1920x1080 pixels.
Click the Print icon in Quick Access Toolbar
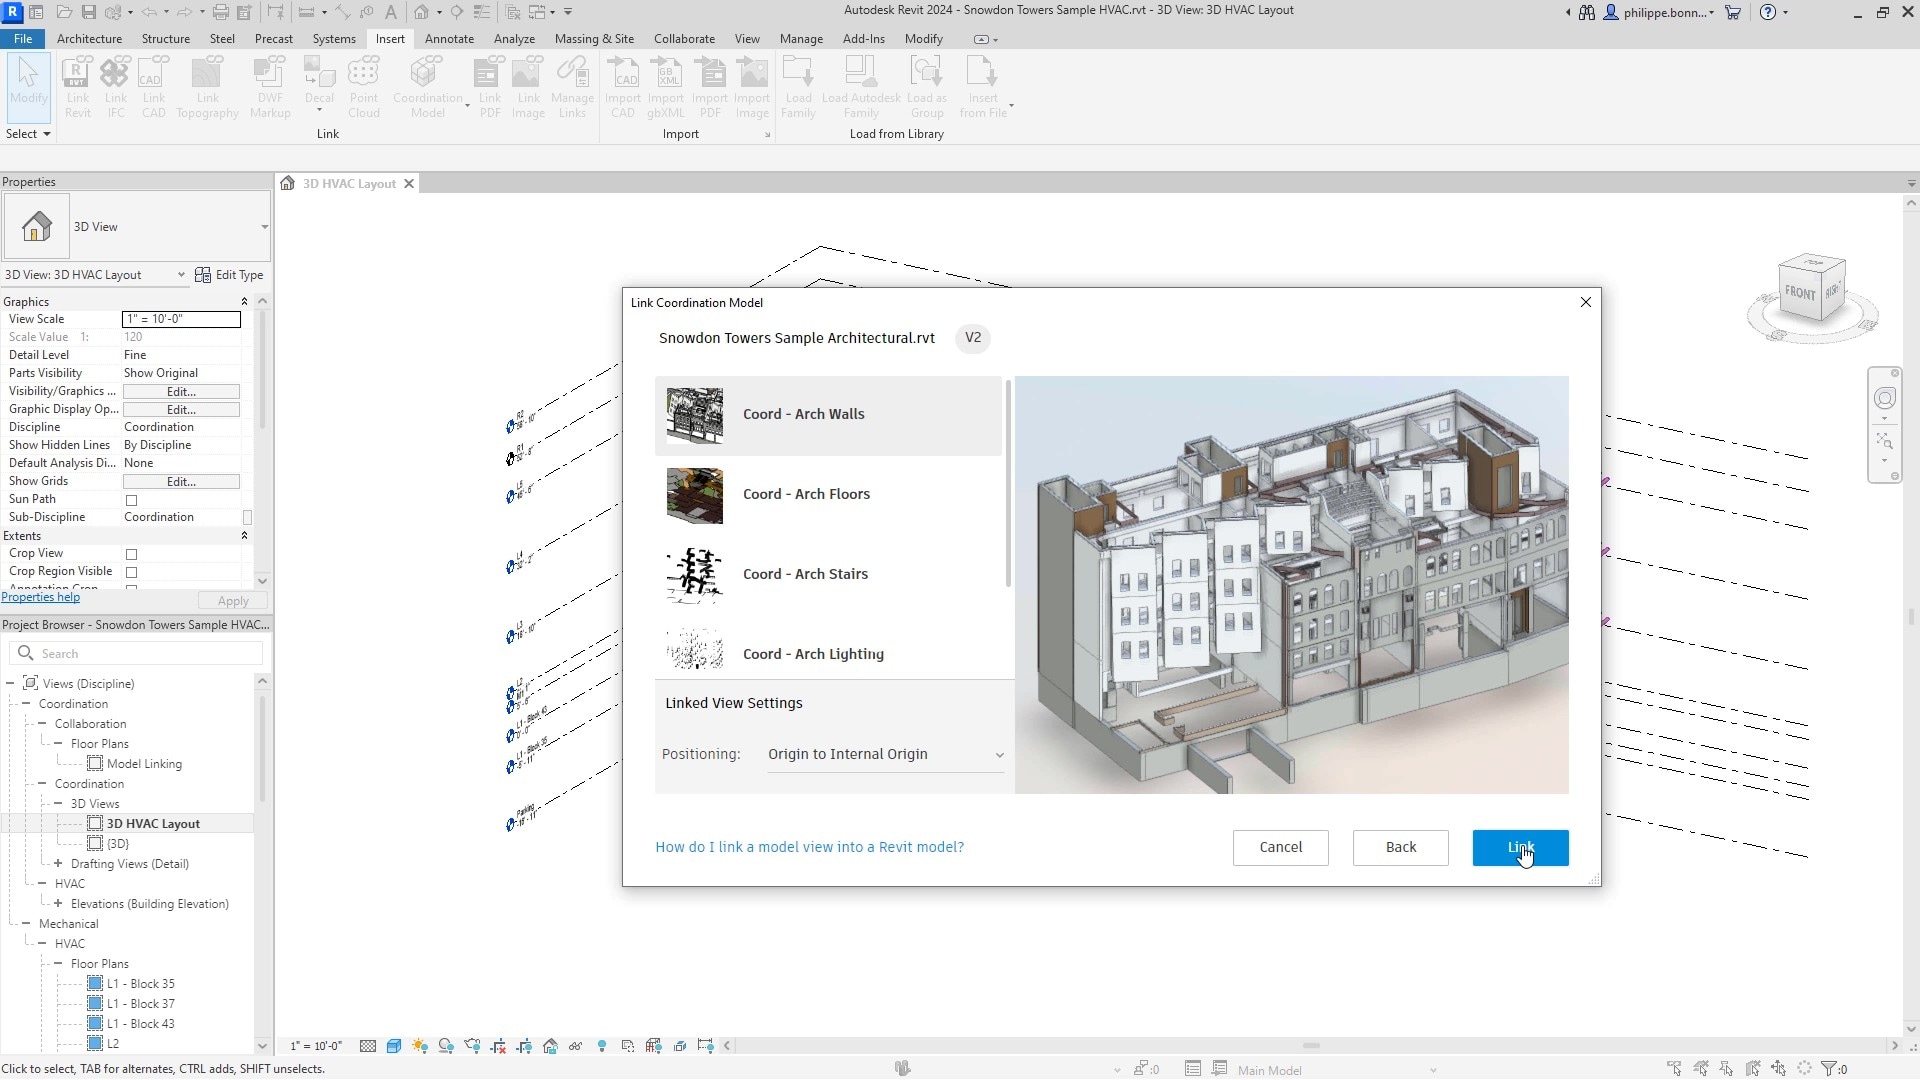[221, 12]
